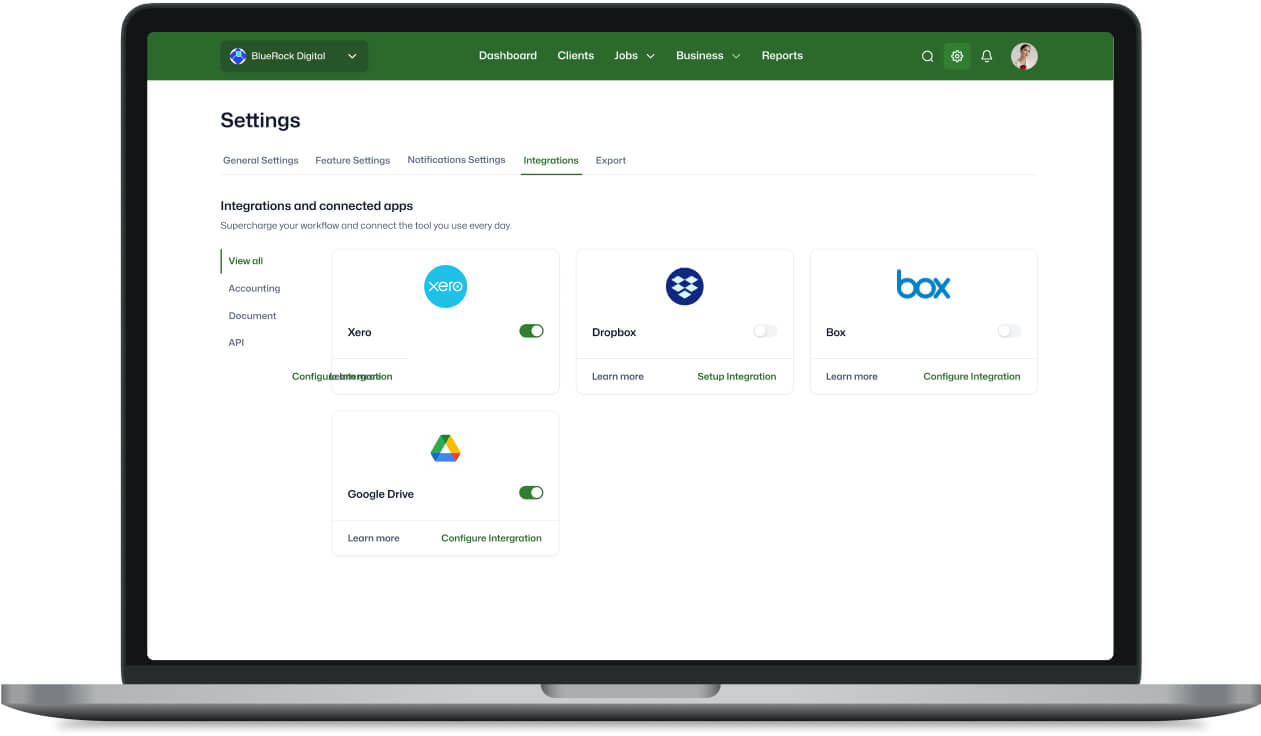Viewport: 1261px width, 736px height.
Task: Select View all category filter
Action: click(246, 261)
